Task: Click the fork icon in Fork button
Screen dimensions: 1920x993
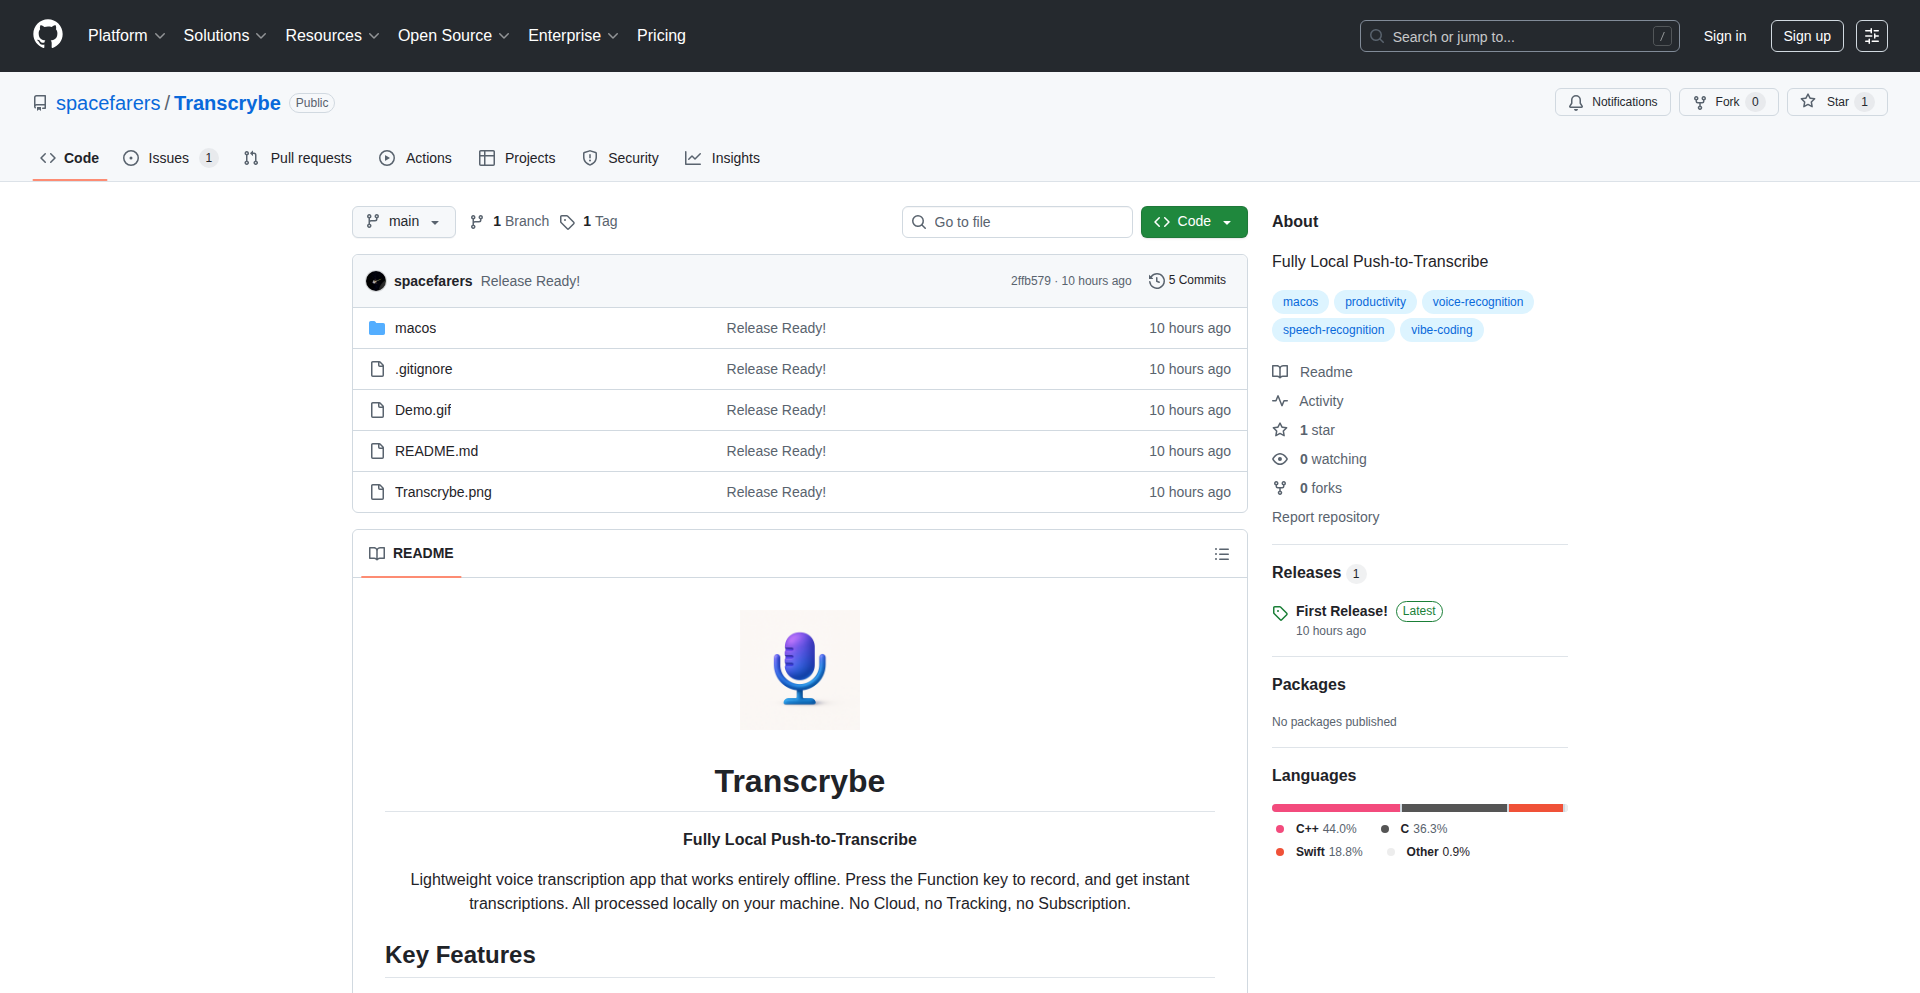Action: point(1700,102)
